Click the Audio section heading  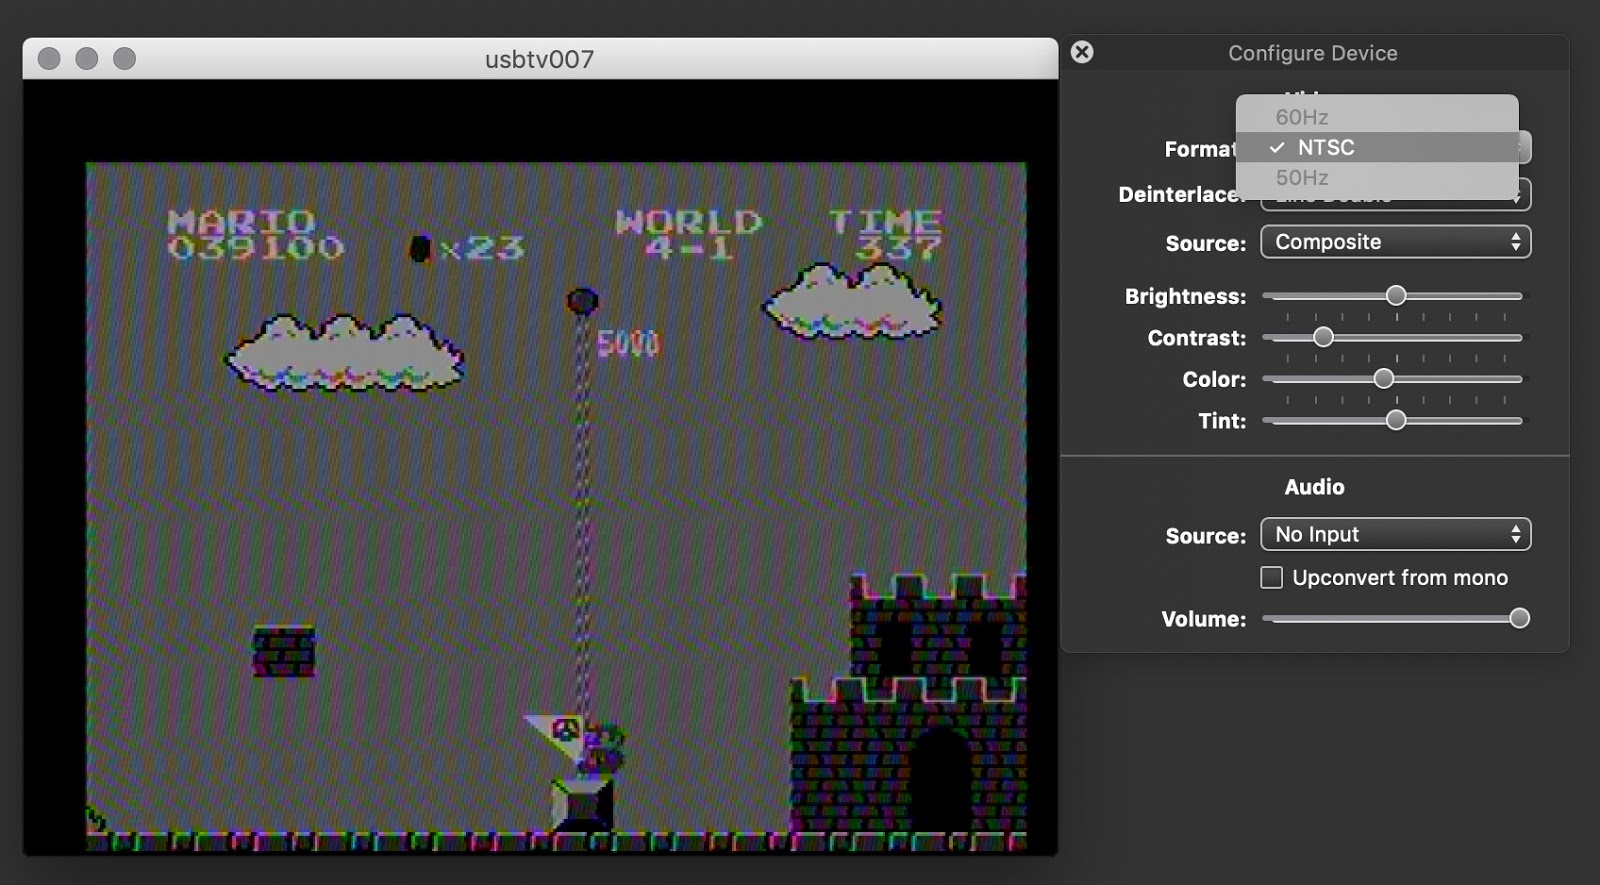coord(1314,487)
